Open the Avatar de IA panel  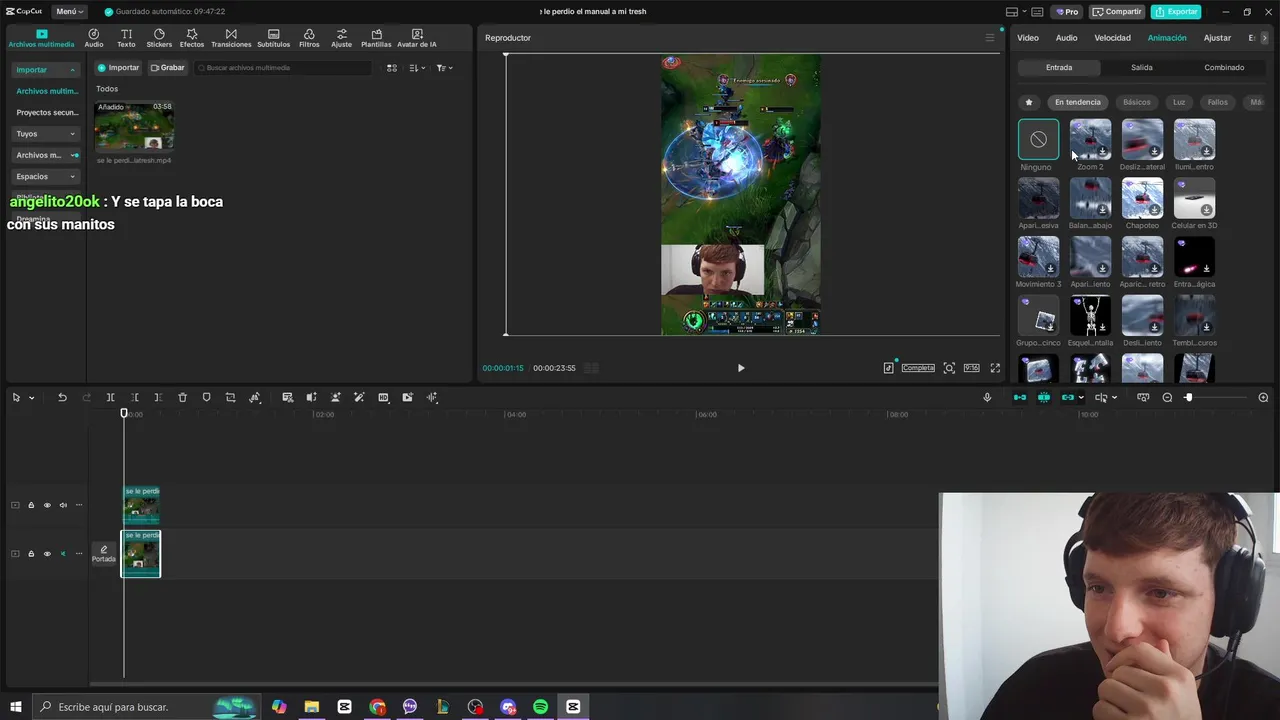417,38
